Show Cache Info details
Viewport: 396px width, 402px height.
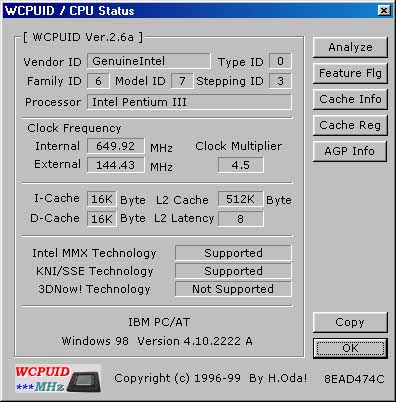point(350,99)
